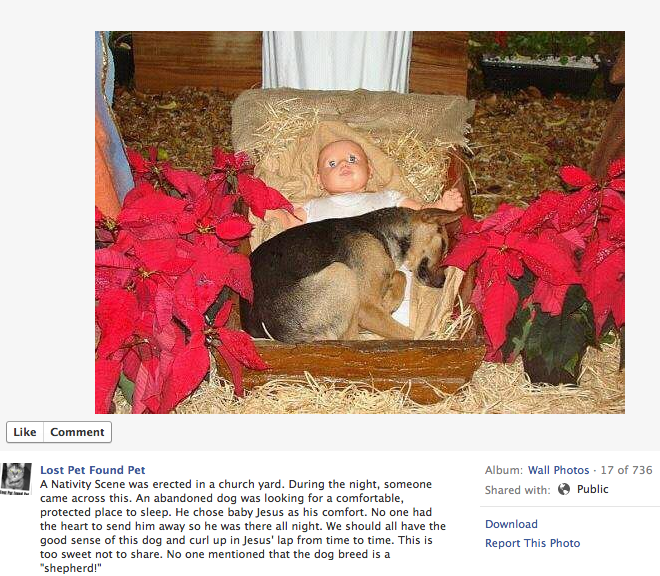Click the Public globe icon

click(564, 489)
